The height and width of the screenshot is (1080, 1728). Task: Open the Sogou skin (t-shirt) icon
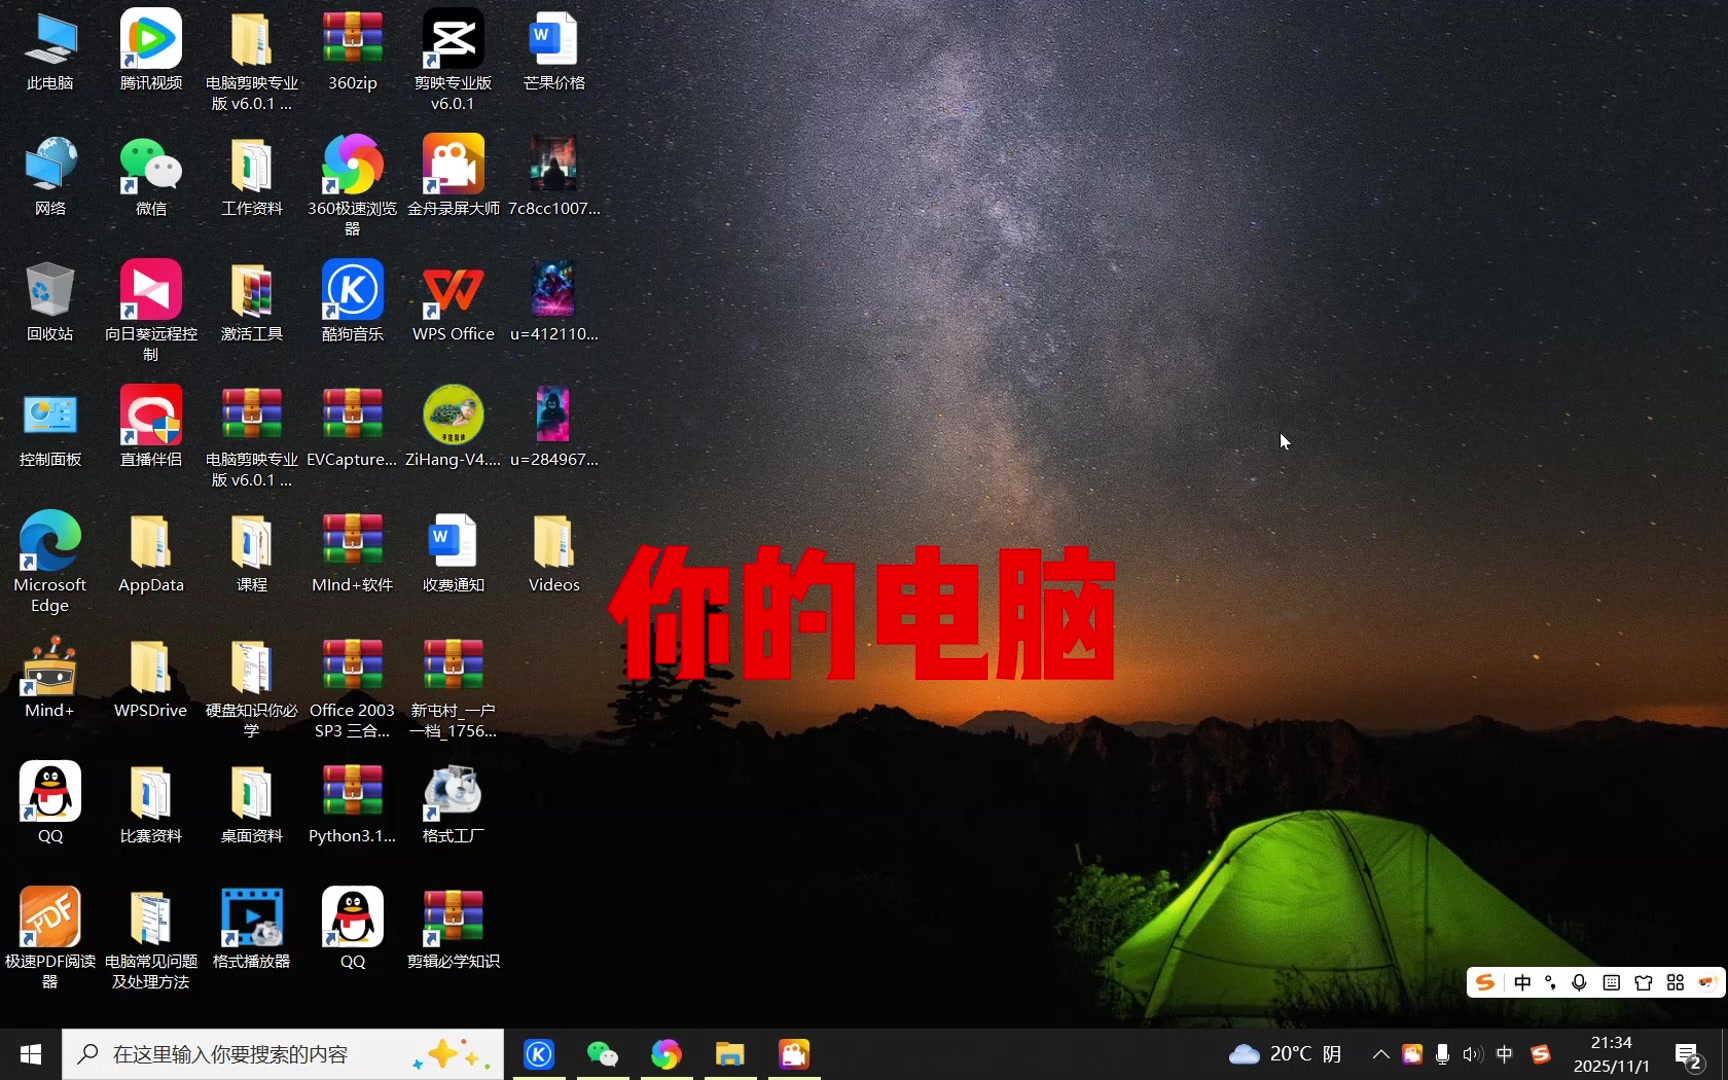[1643, 983]
